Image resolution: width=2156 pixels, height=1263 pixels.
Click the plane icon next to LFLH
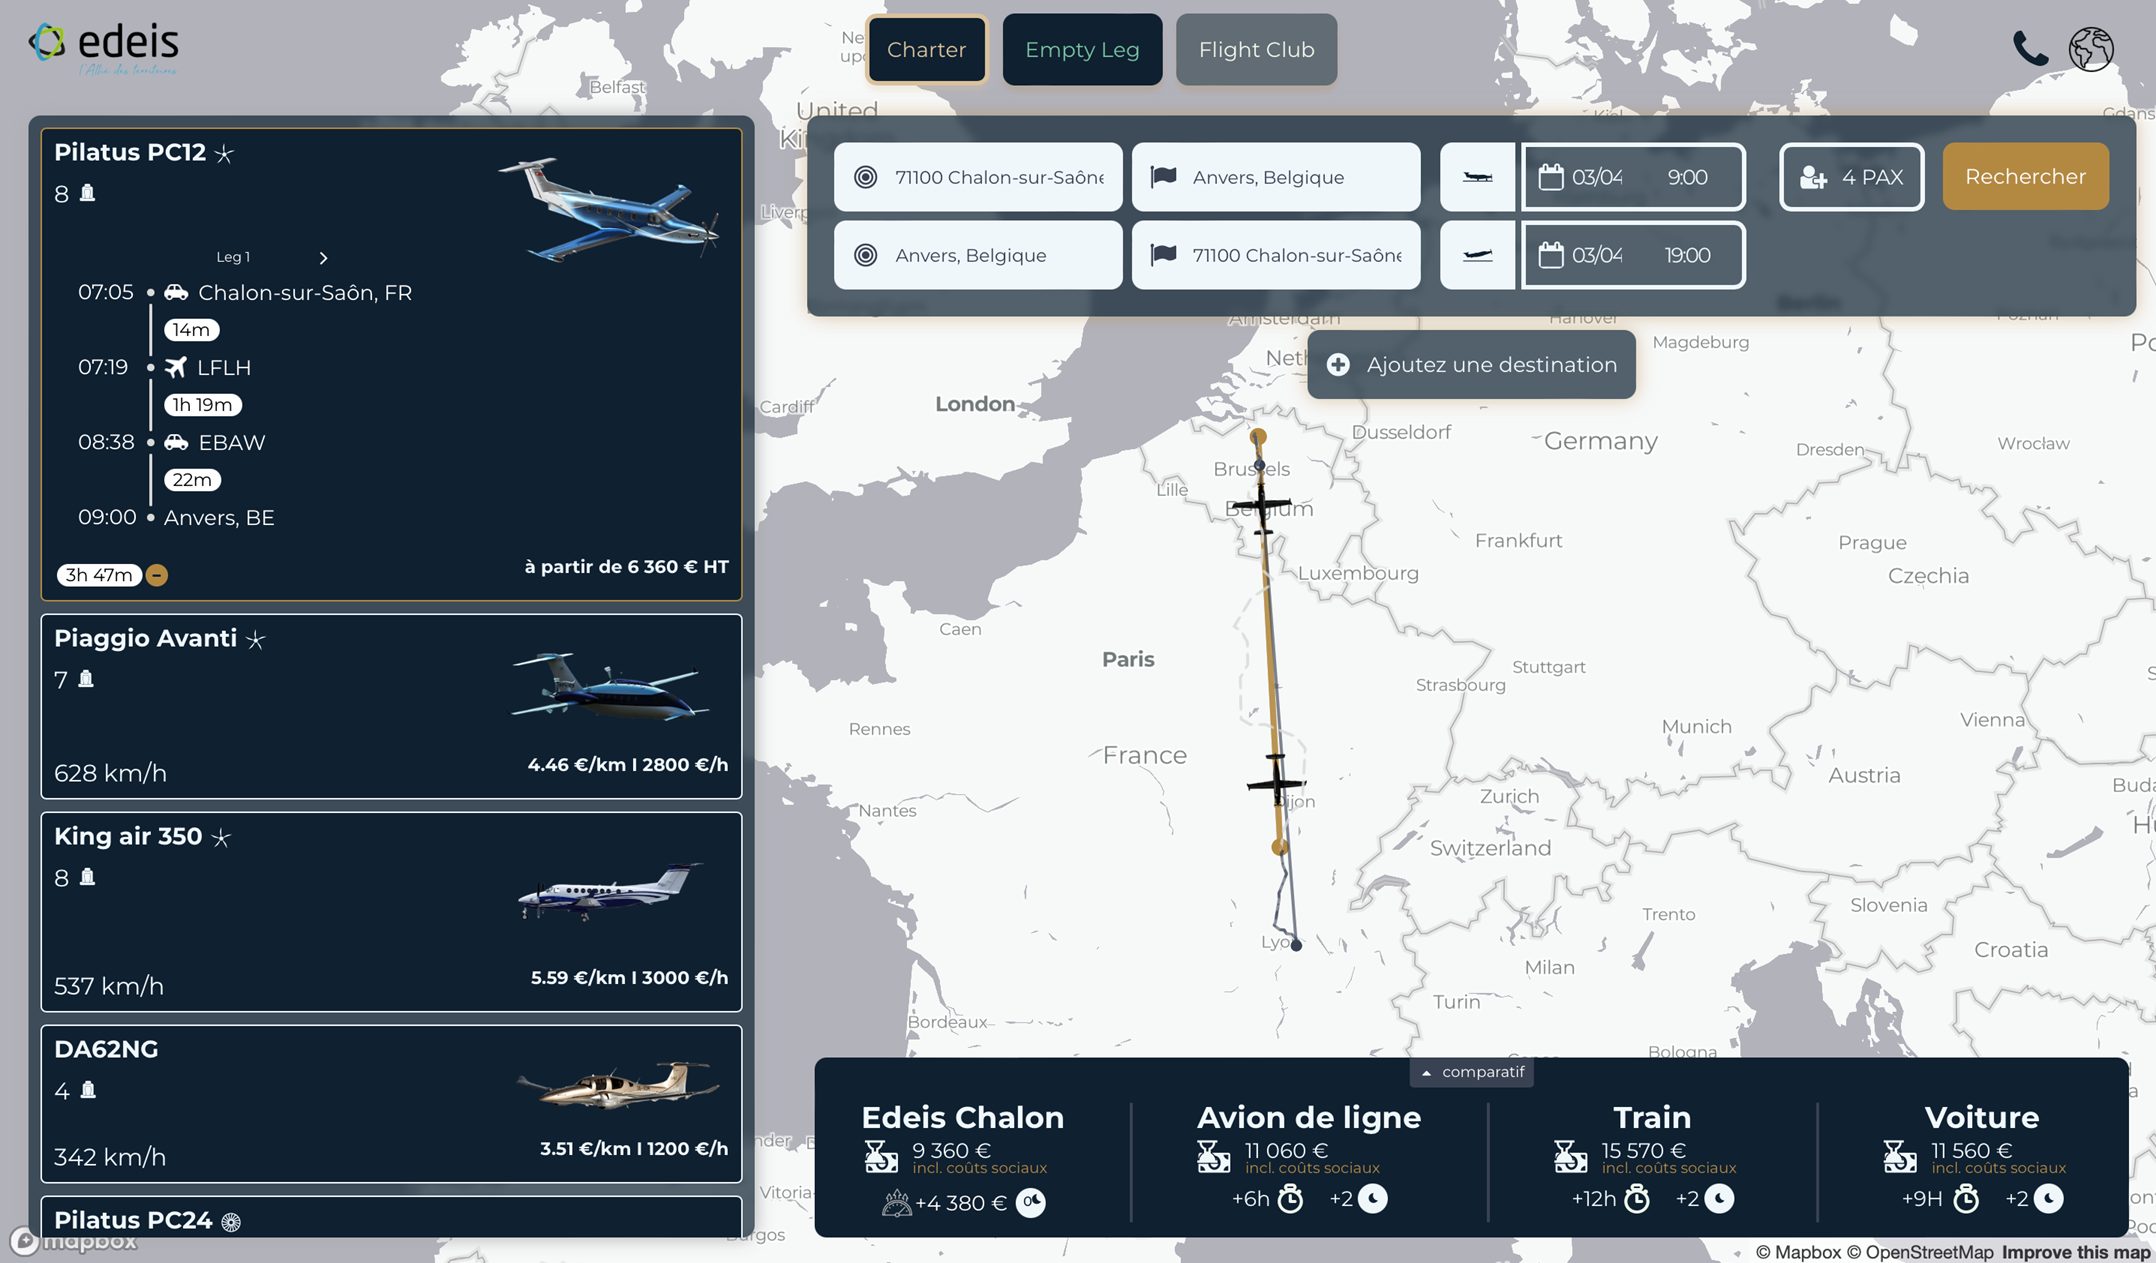pos(175,367)
